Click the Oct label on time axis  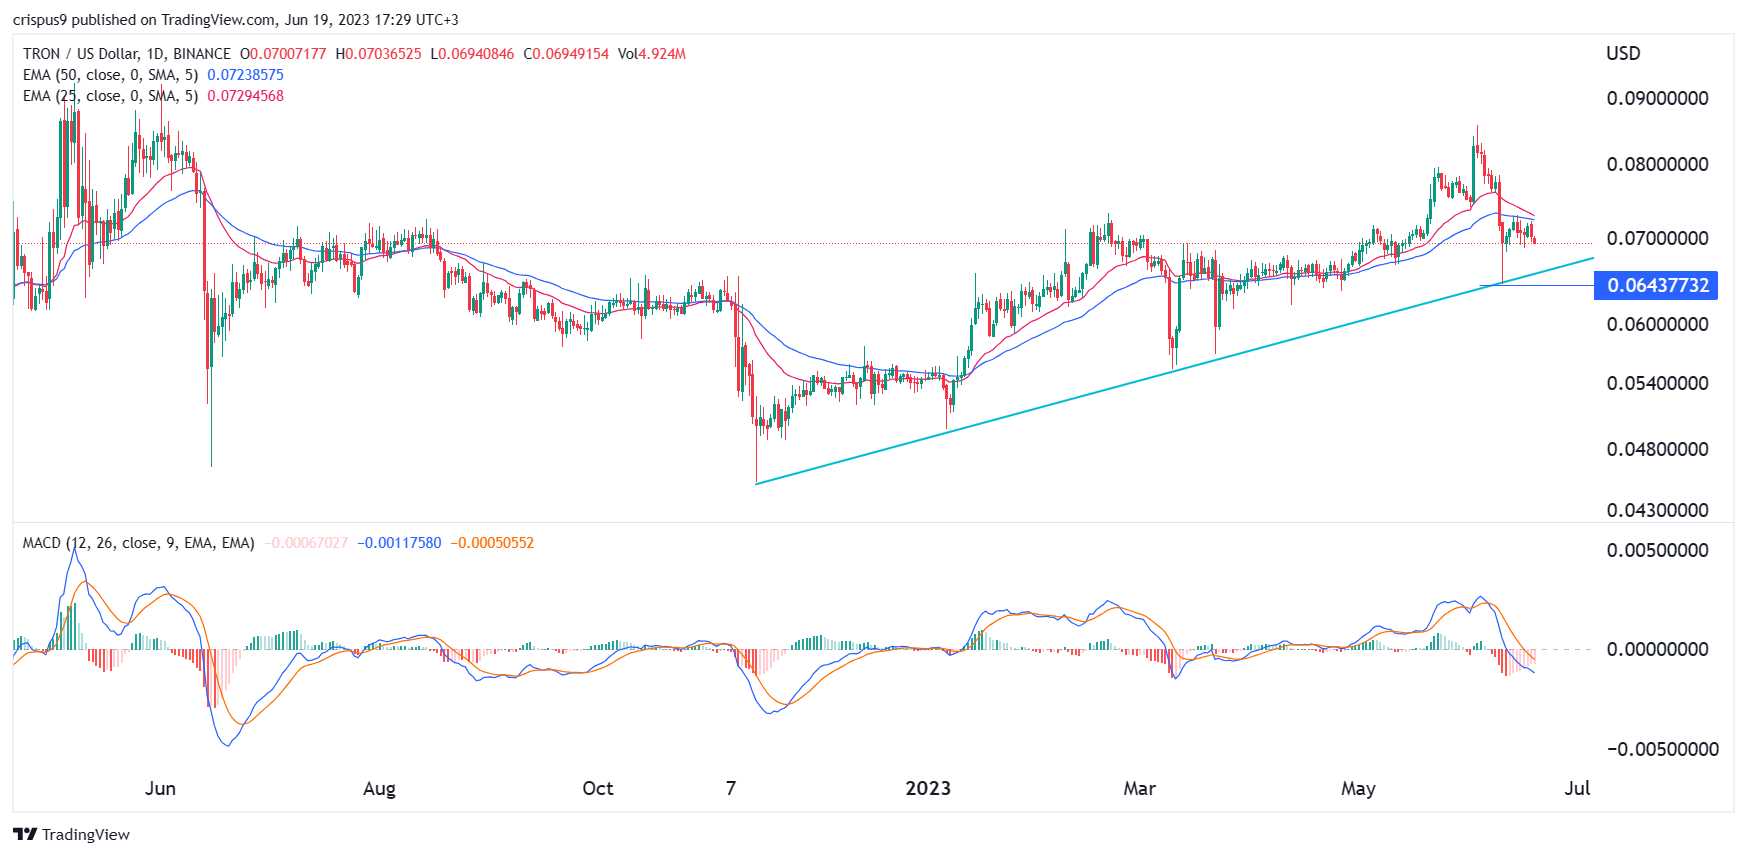598,788
